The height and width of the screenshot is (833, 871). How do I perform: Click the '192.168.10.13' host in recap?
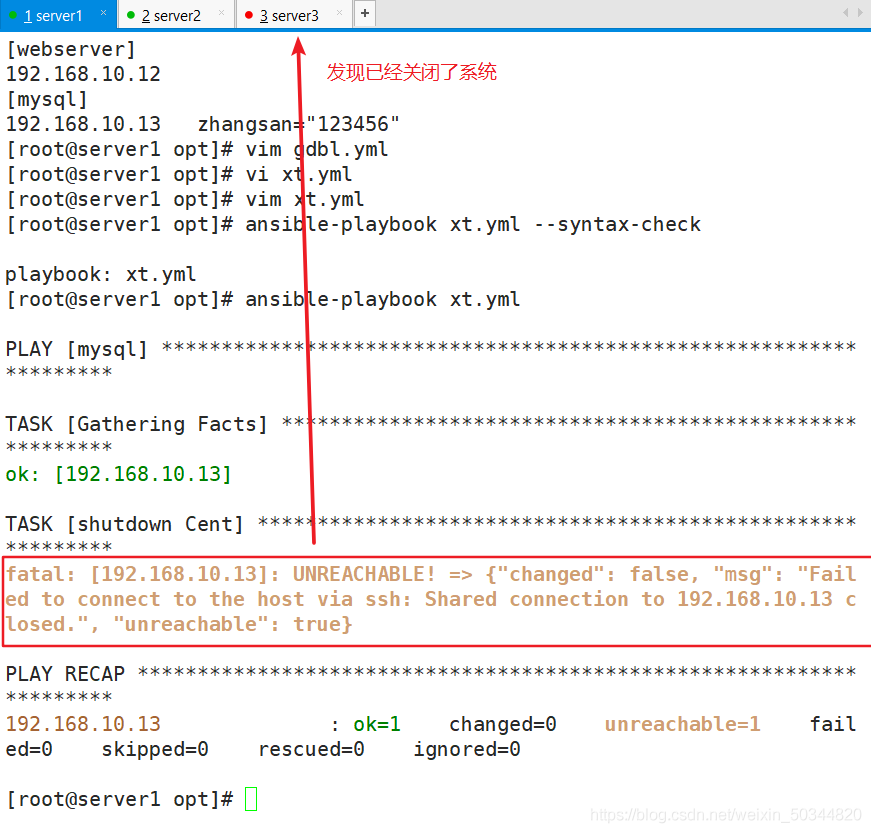tap(83, 724)
